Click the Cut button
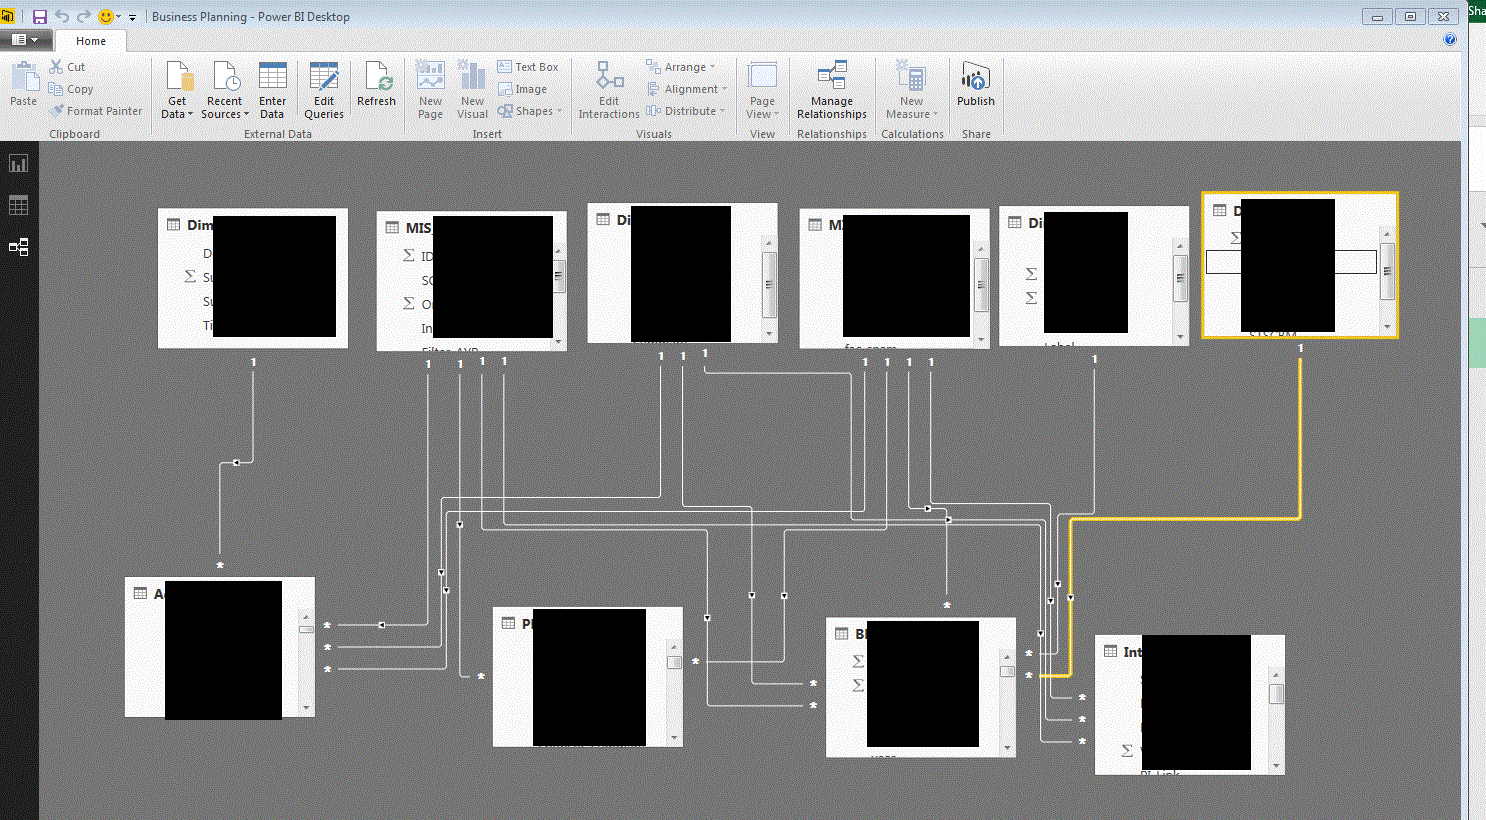Screen dimensions: 1486x820 (68, 67)
